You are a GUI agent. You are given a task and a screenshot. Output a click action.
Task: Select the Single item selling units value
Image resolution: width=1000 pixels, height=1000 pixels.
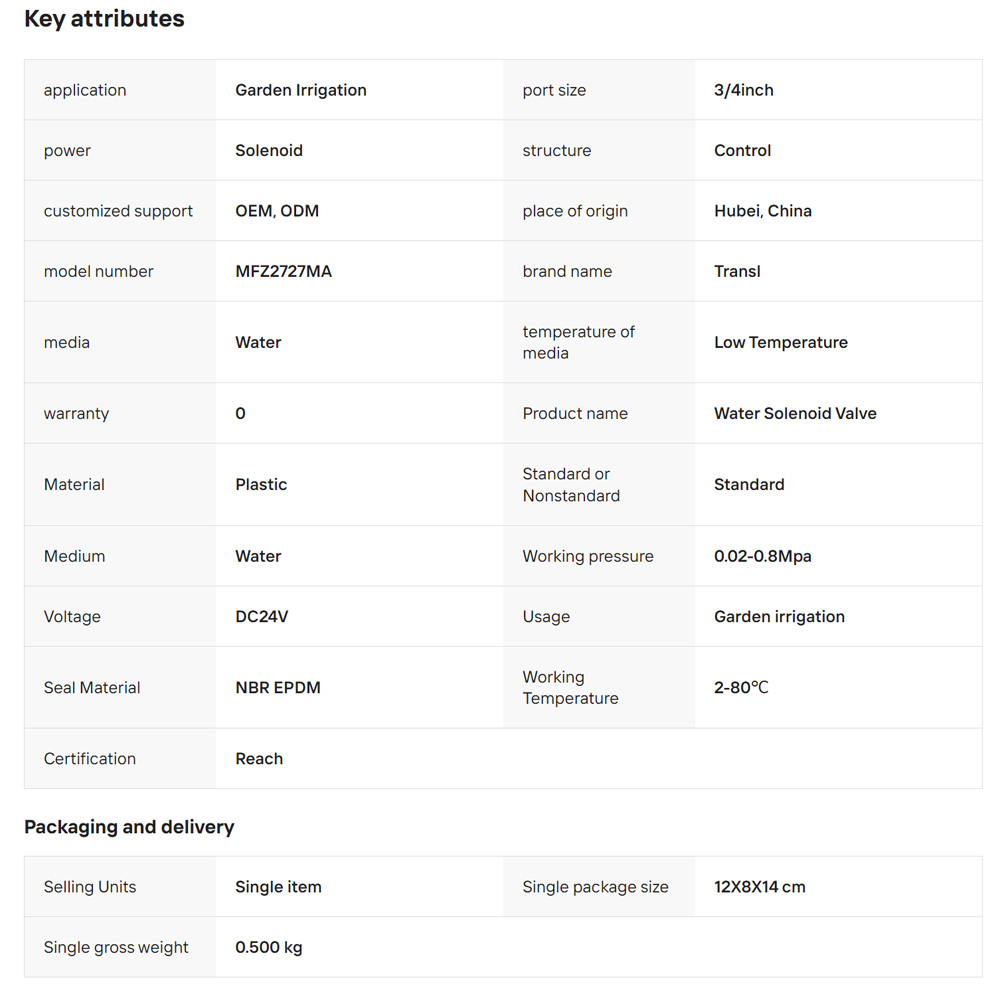click(x=278, y=887)
